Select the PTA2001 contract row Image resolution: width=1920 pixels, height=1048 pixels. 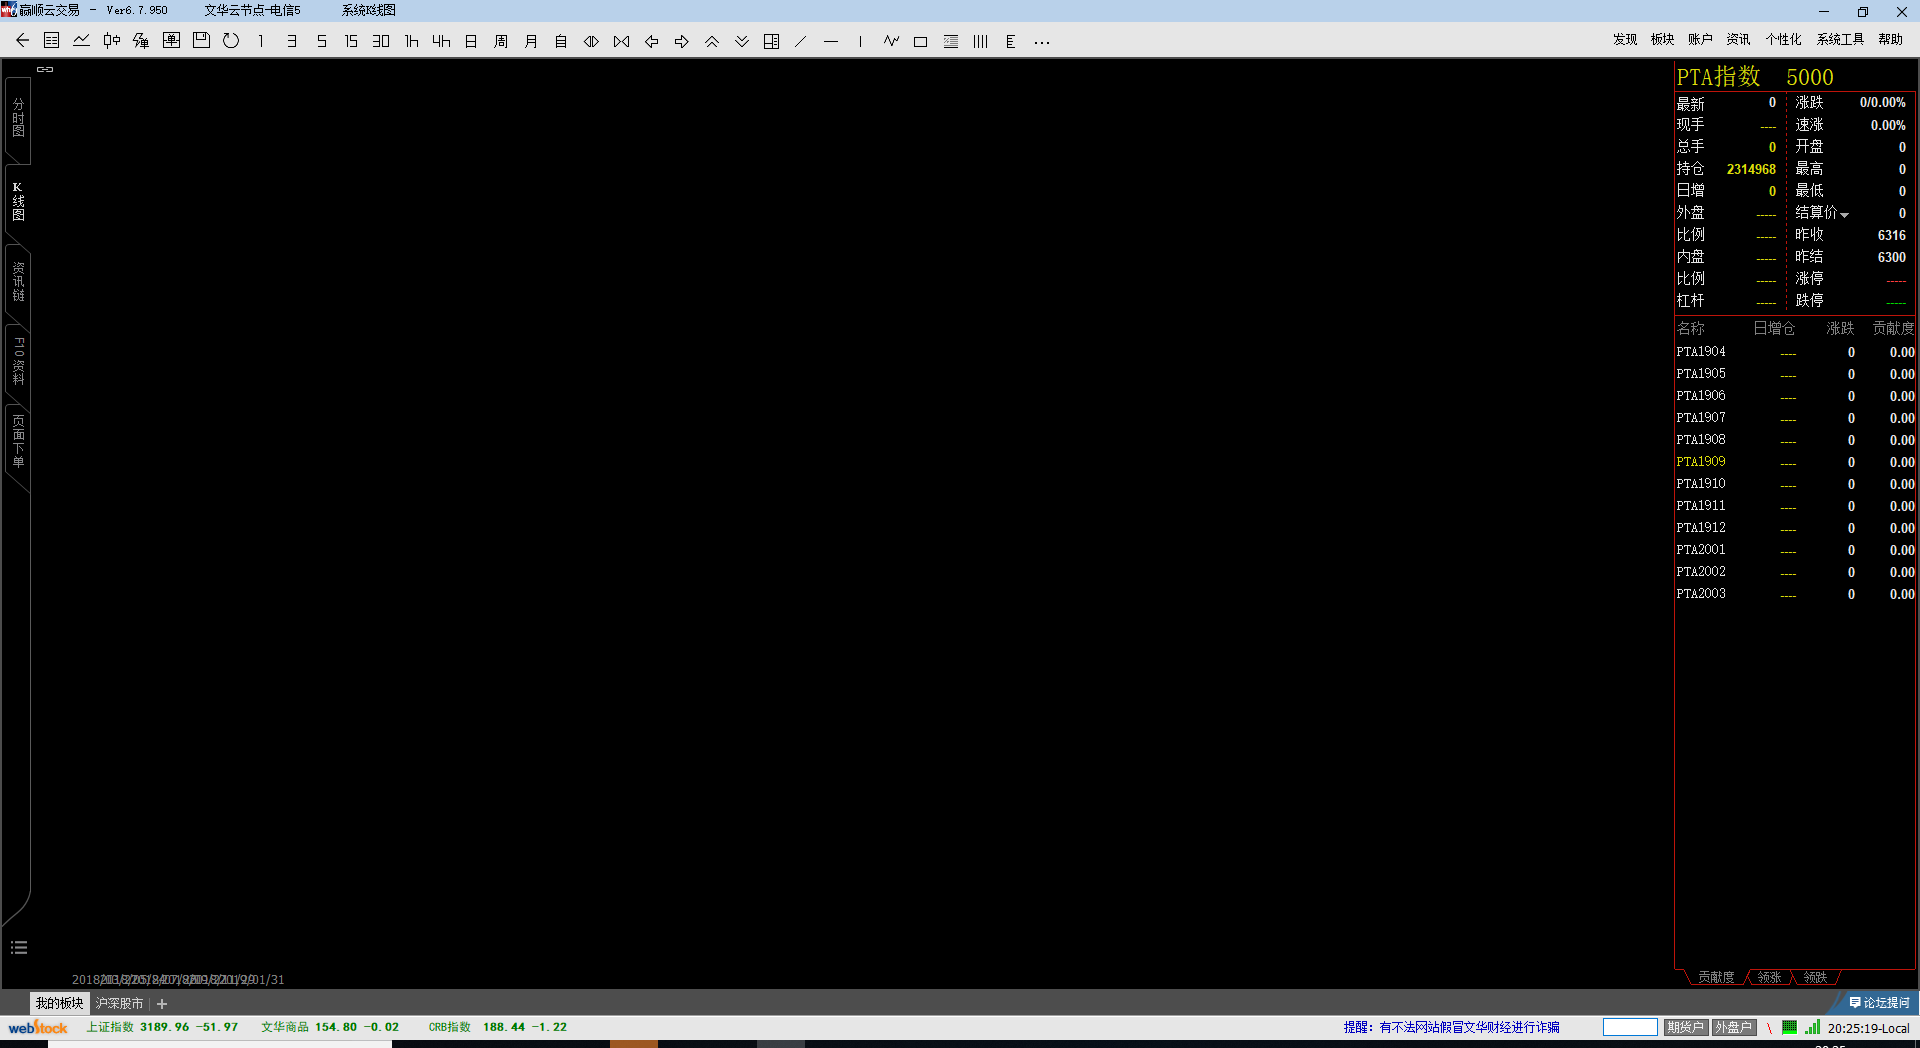pyautogui.click(x=1795, y=550)
